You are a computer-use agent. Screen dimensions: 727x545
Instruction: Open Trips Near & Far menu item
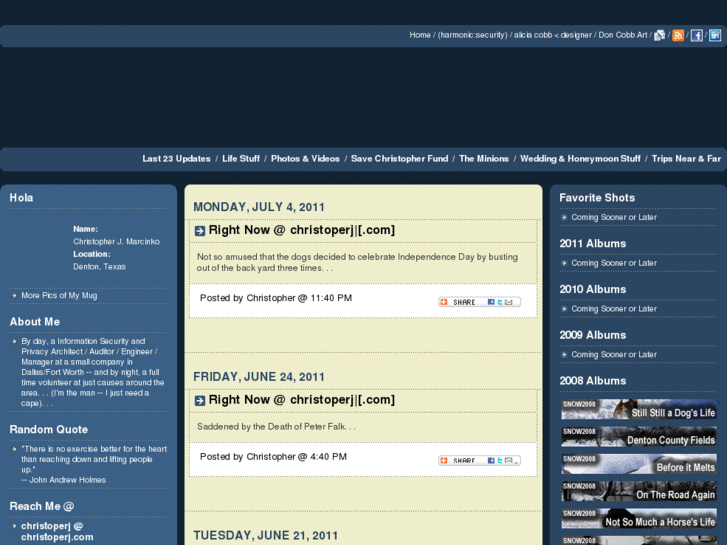coord(686,159)
